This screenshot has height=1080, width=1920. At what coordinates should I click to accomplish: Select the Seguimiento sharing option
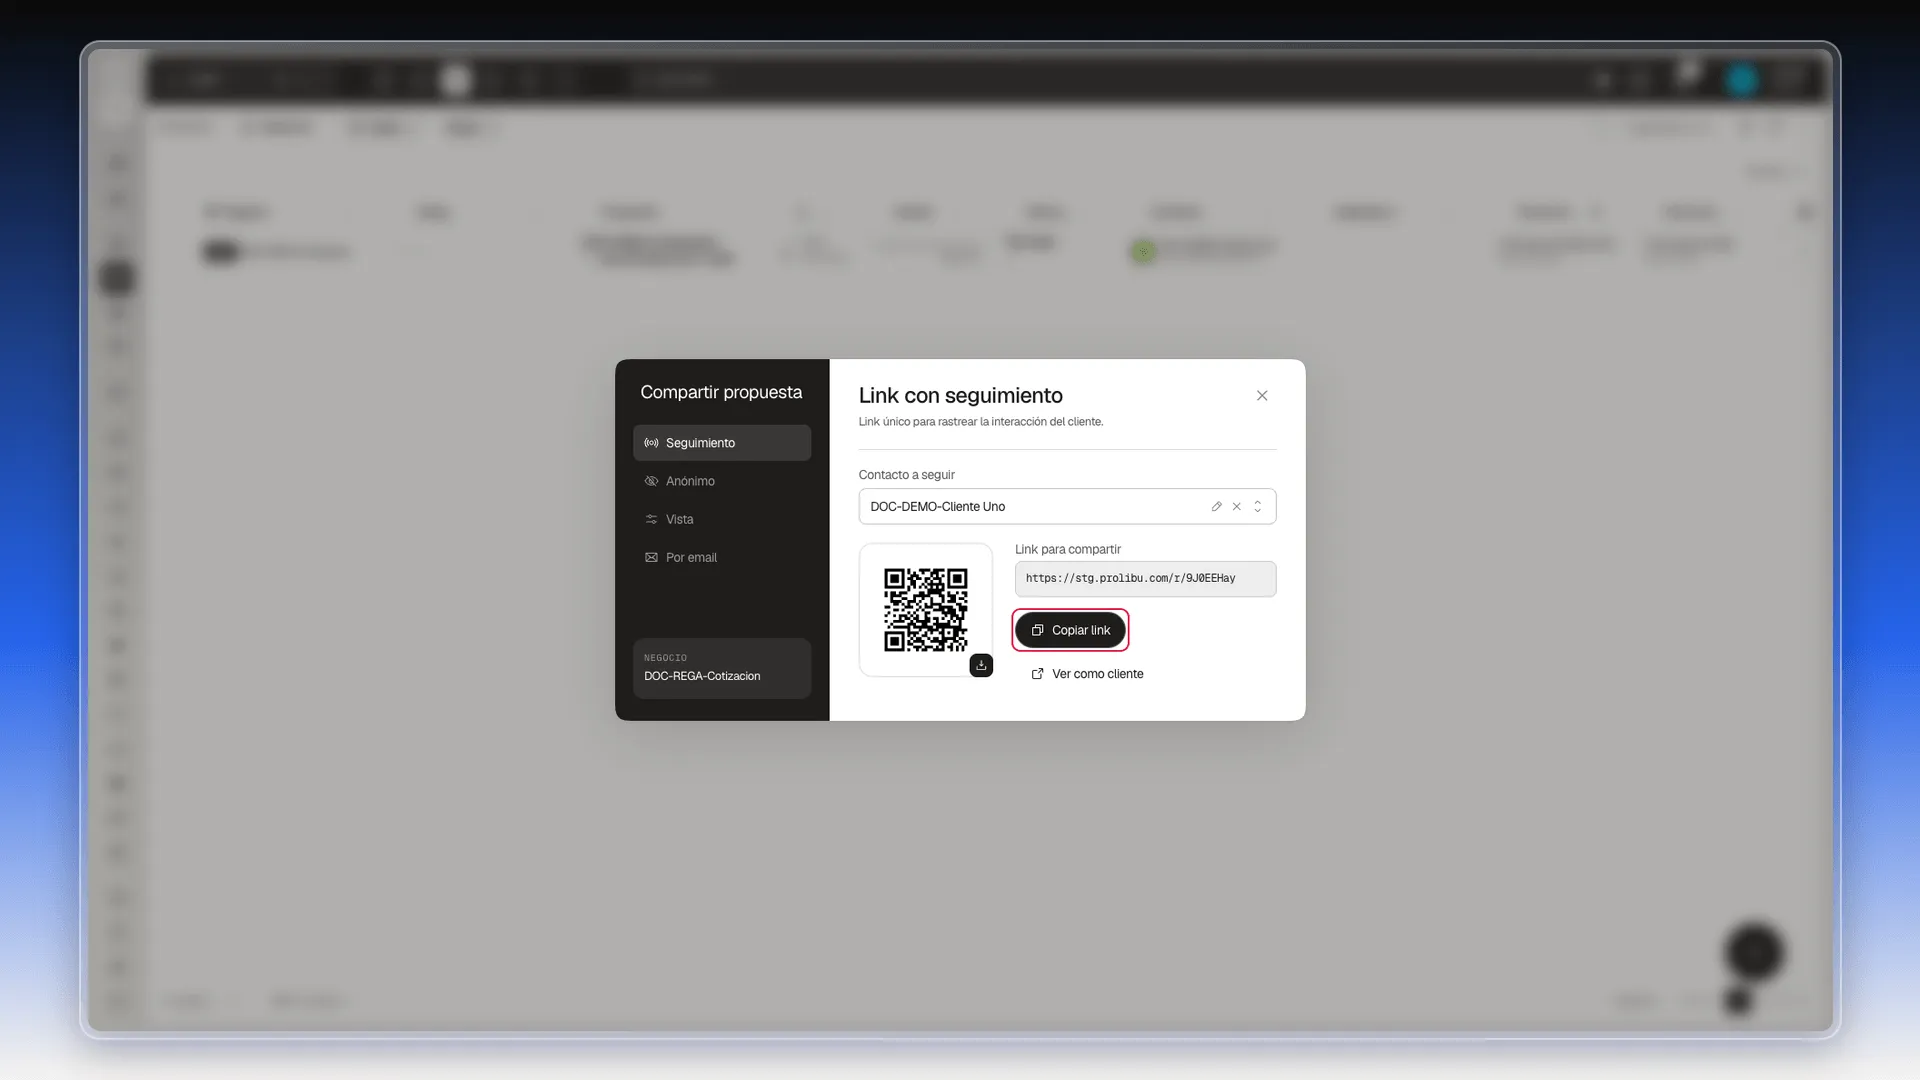(x=721, y=443)
